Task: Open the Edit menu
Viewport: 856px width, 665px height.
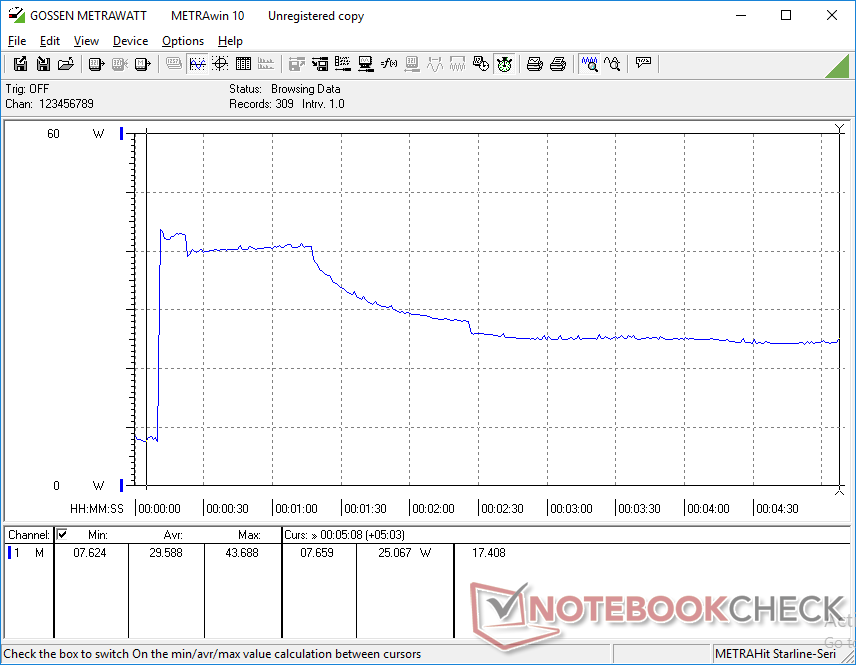Action: pos(50,41)
